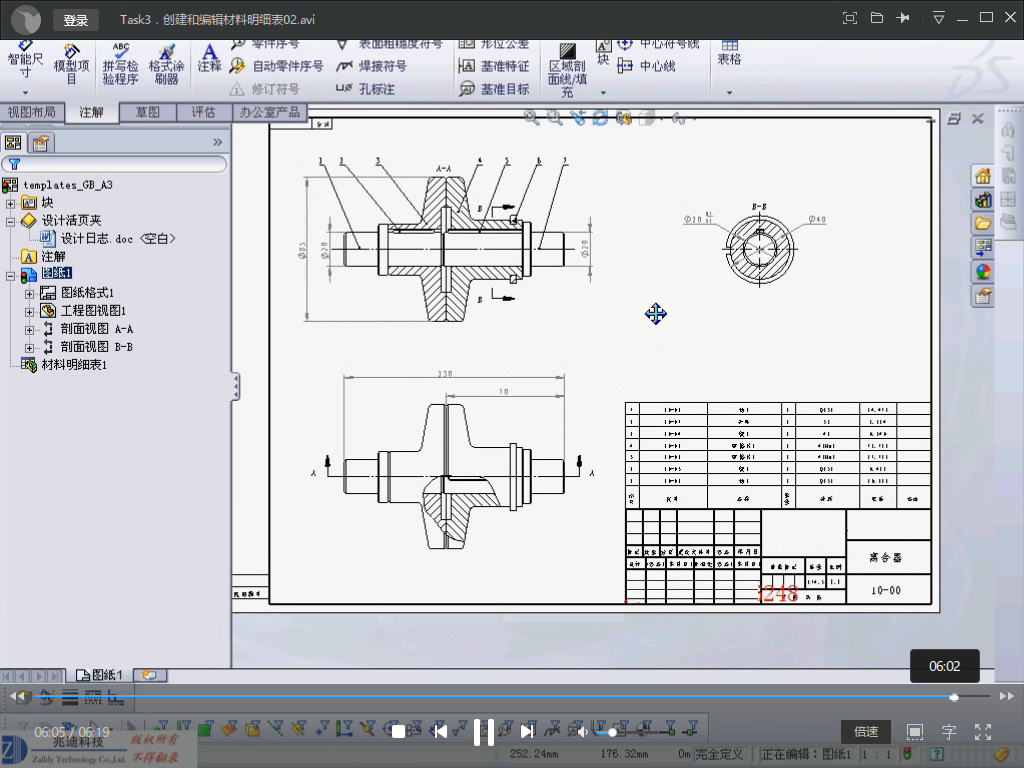Open SolidWorks Resources task pane tab
Screen dimensions: 1024x768
pos(982,176)
